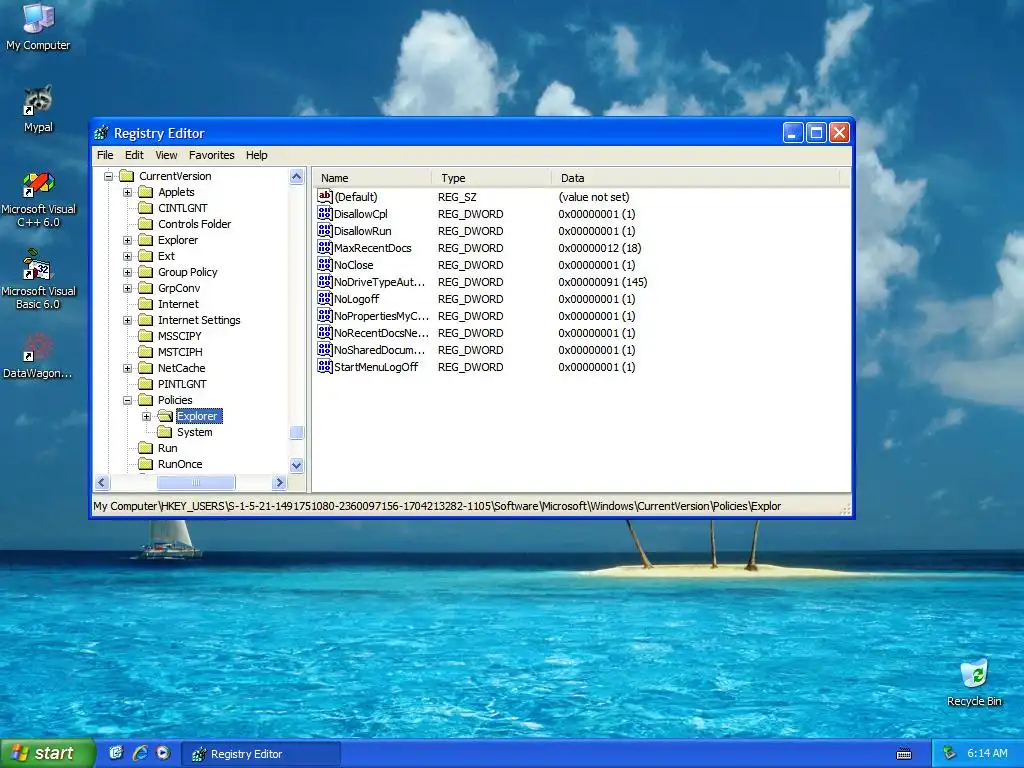Click Registry Editor taskbar button

point(260,754)
